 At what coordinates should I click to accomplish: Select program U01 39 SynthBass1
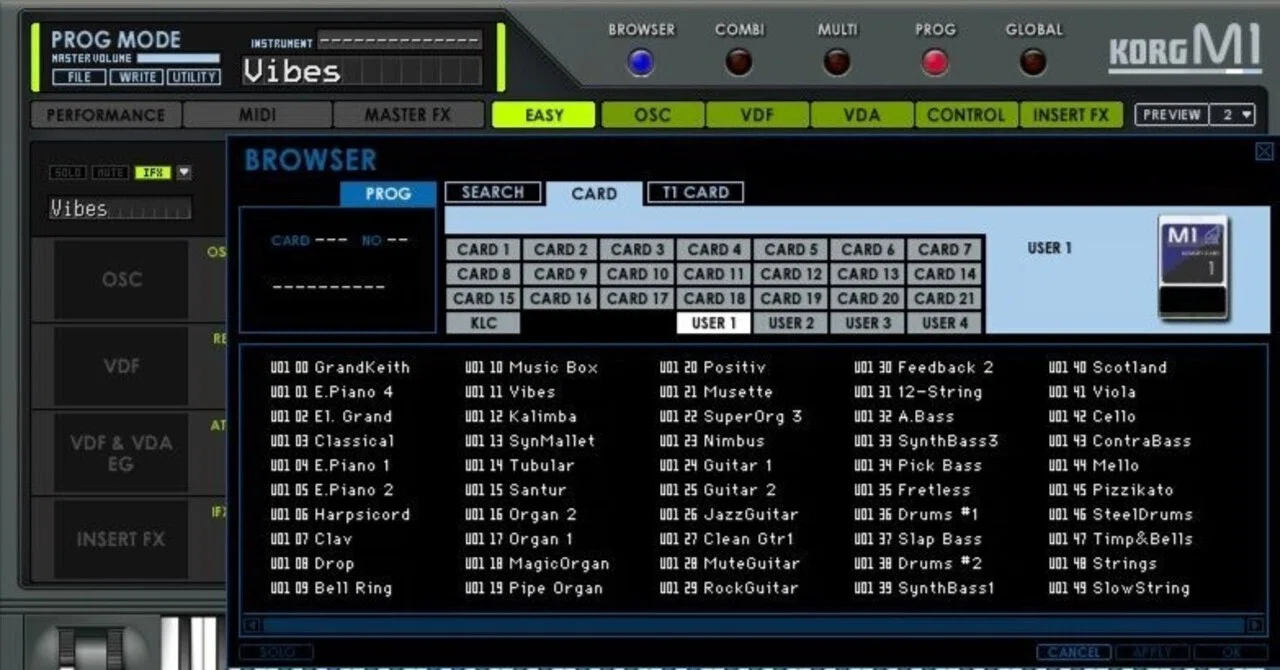tap(925, 588)
